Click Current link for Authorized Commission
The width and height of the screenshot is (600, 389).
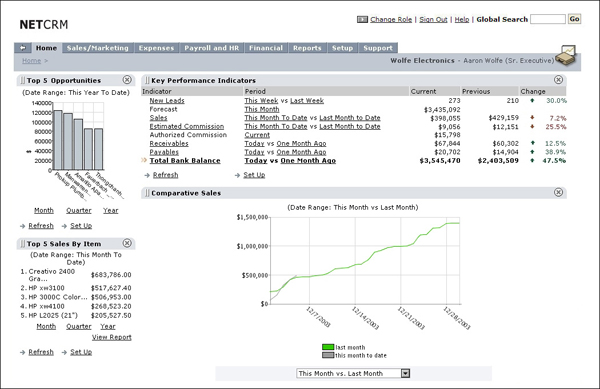257,135
